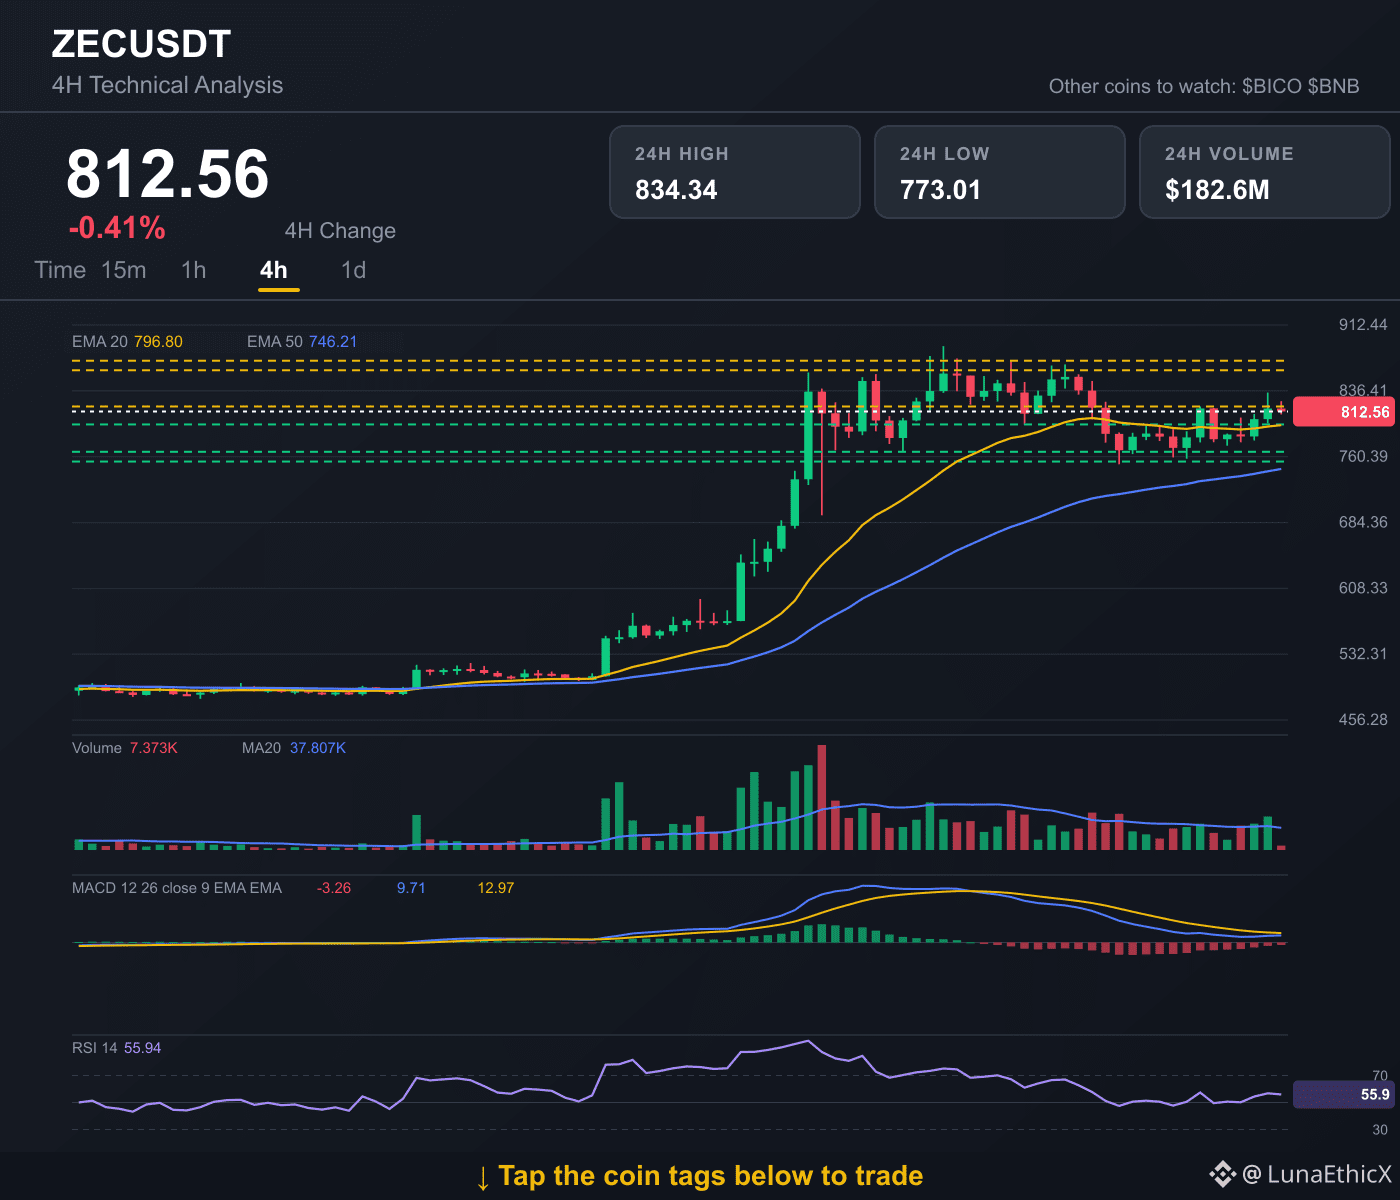
Task: Click the 608.33 price axis label
Action: tap(1363, 588)
